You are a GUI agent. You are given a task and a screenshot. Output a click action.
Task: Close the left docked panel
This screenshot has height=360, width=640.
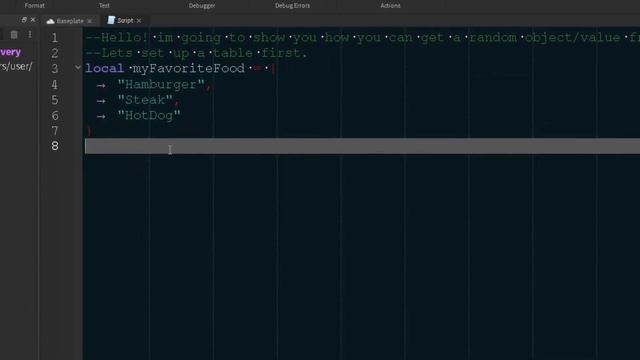33,20
